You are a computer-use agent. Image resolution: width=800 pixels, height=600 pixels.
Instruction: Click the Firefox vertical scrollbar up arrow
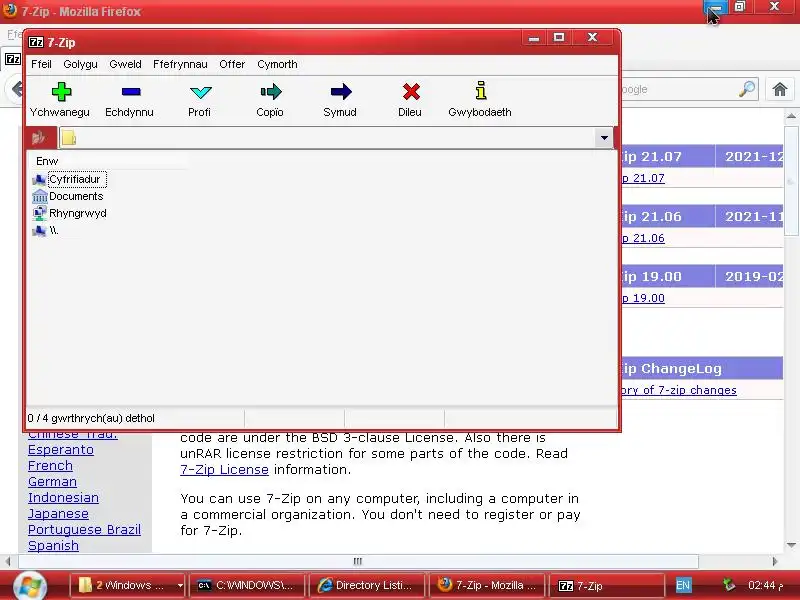(x=791, y=117)
